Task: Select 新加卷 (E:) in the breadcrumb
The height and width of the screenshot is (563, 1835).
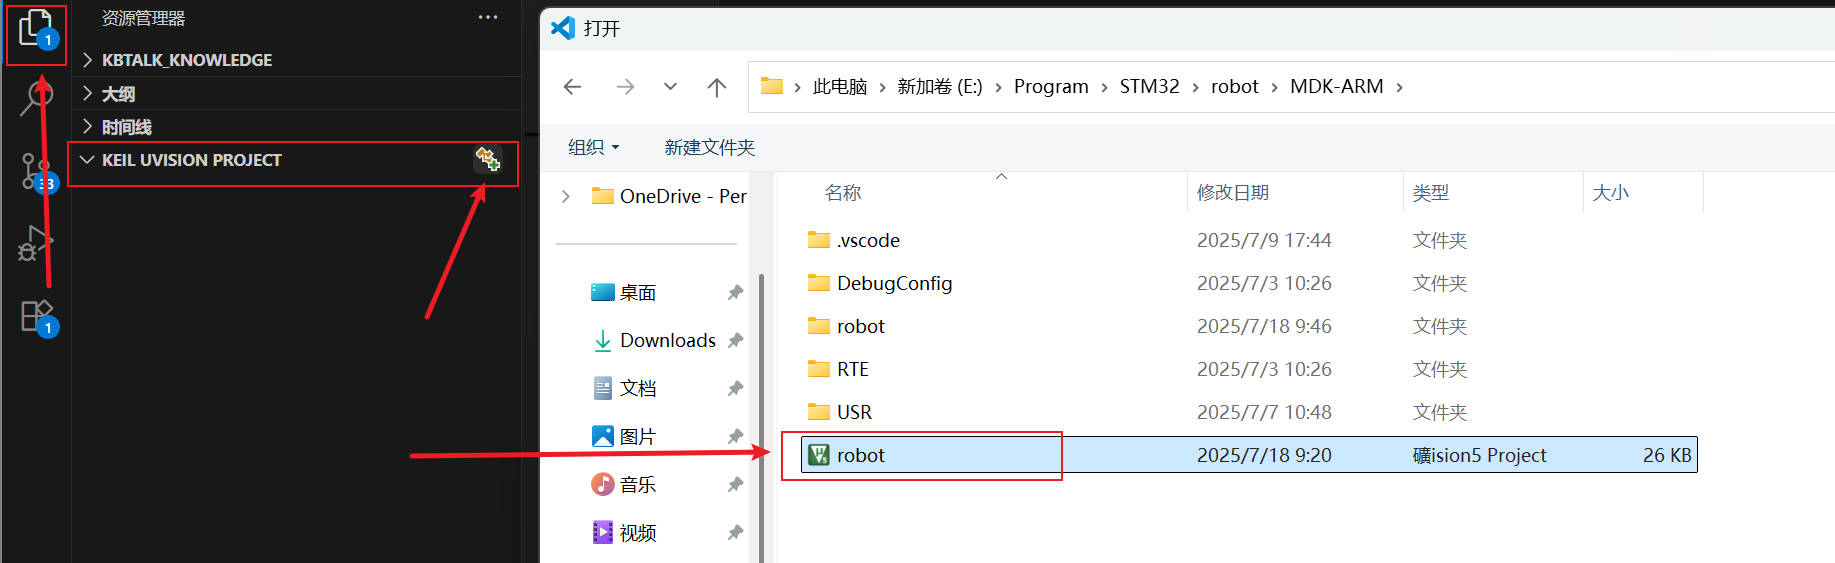Action: pos(940,87)
